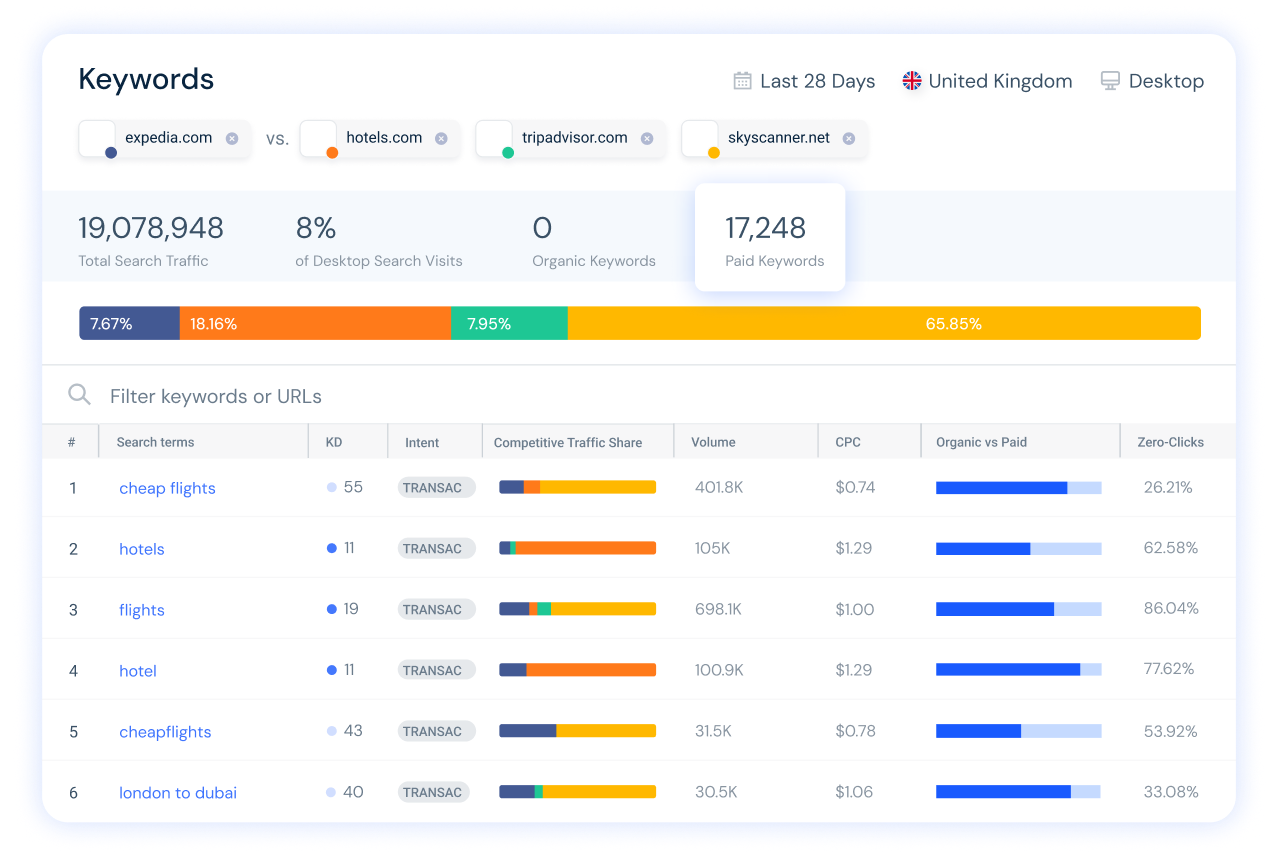Click the $0.74 CPC value
This screenshot has height=856, width=1280.
click(855, 487)
